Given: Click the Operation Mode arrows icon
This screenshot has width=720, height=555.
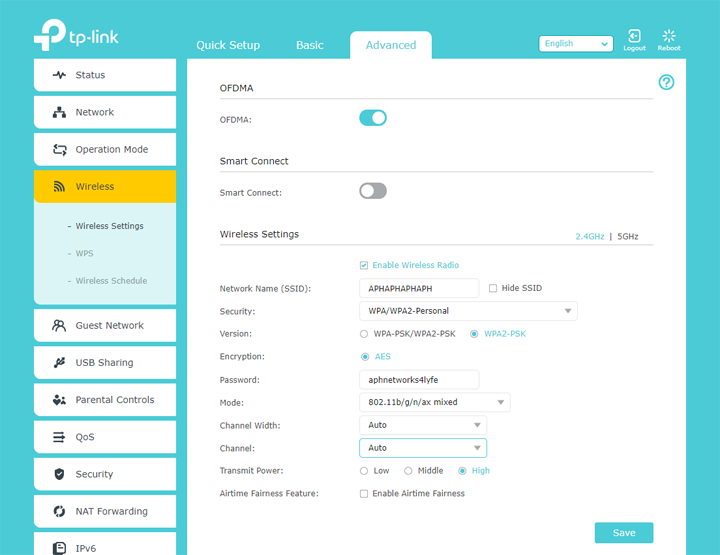Looking at the screenshot, I should click(59, 150).
